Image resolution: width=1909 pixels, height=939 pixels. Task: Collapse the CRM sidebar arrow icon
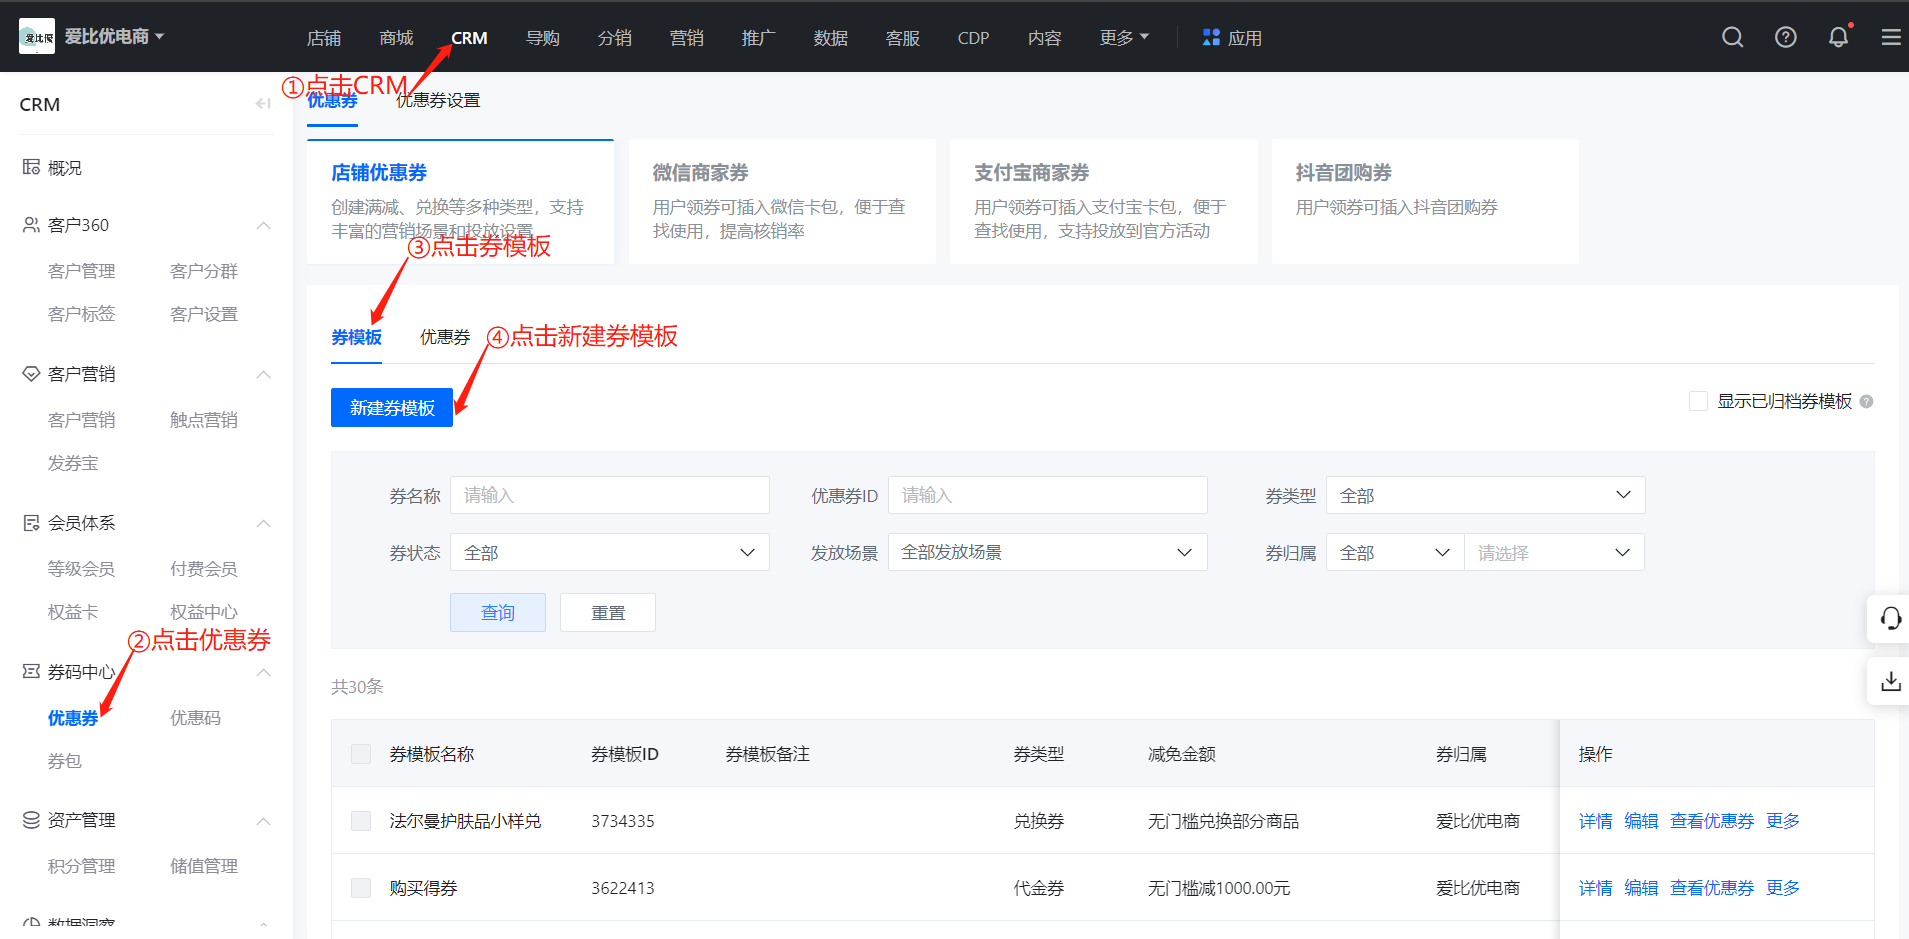coord(263,104)
